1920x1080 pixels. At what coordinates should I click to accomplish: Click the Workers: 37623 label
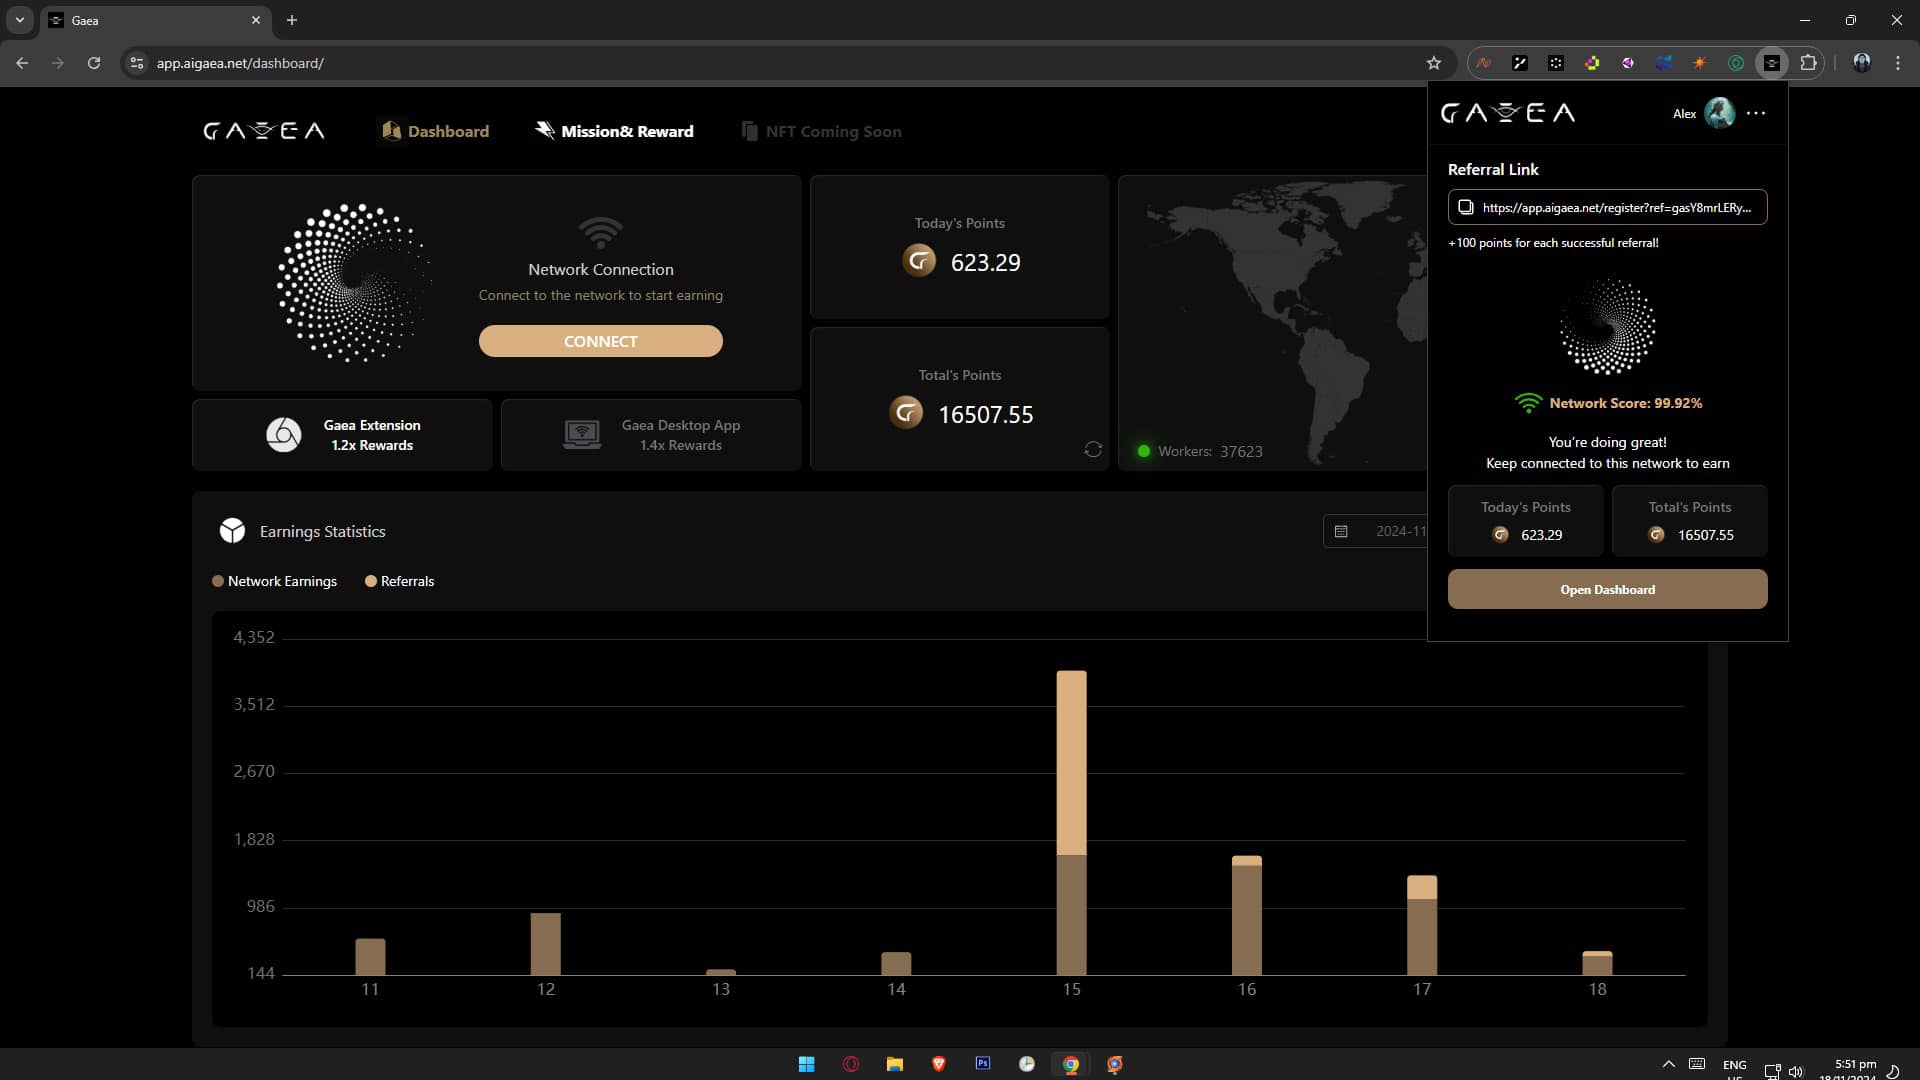(x=1210, y=451)
